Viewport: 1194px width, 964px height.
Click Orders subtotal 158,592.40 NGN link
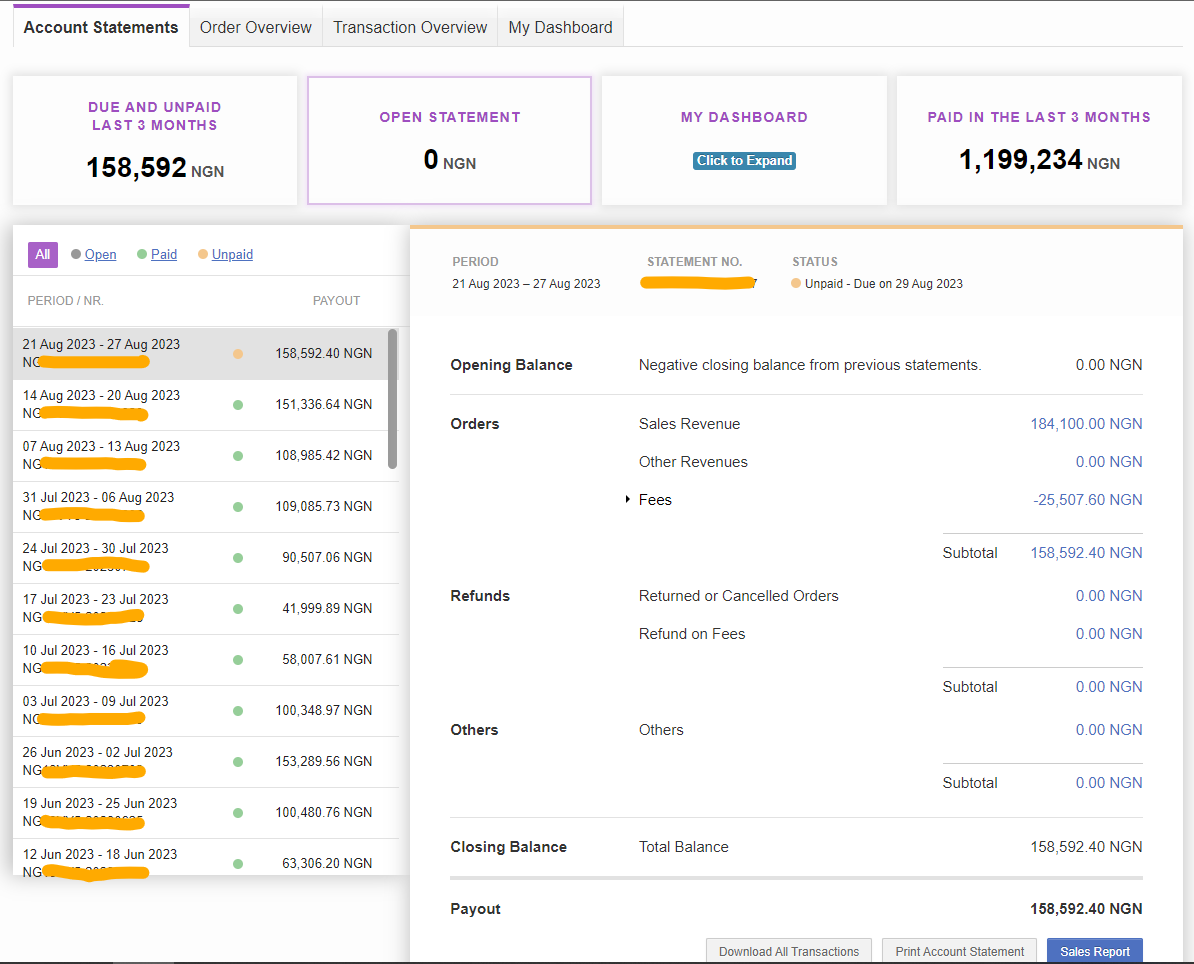point(1086,553)
